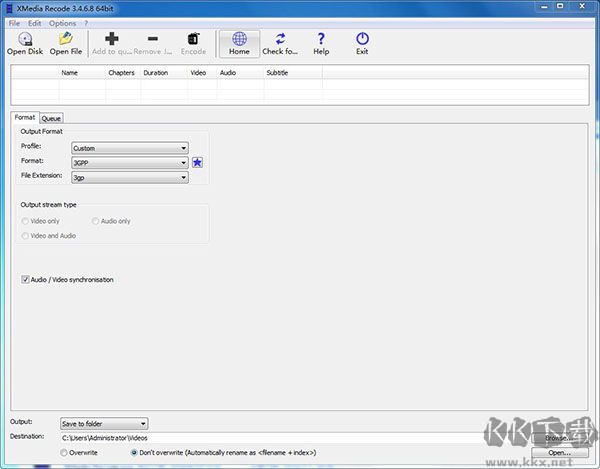This screenshot has height=469, width=600.
Task: Select the Video only radio button
Action: (x=25, y=221)
